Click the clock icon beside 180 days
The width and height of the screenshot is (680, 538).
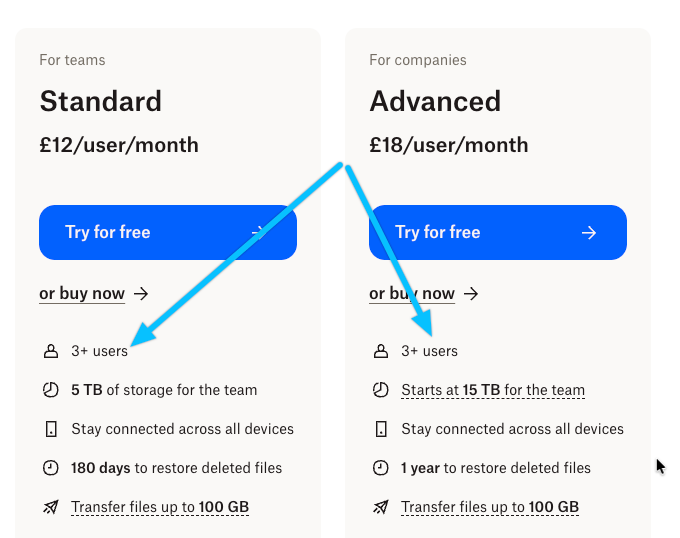click(51, 468)
